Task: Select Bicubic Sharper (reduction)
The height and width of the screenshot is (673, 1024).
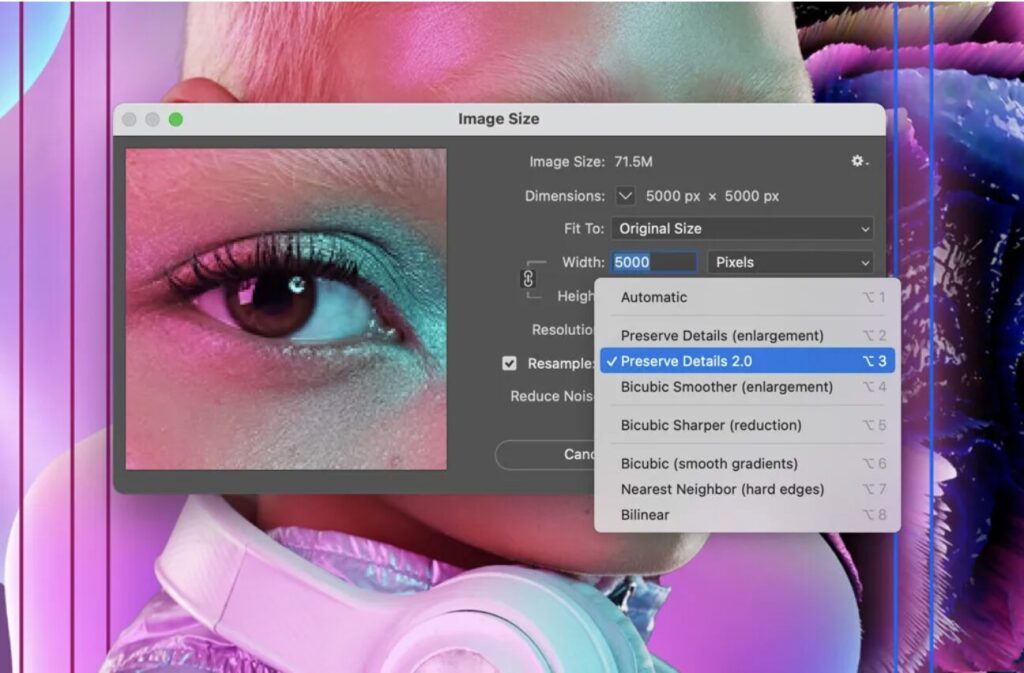Action: (711, 425)
